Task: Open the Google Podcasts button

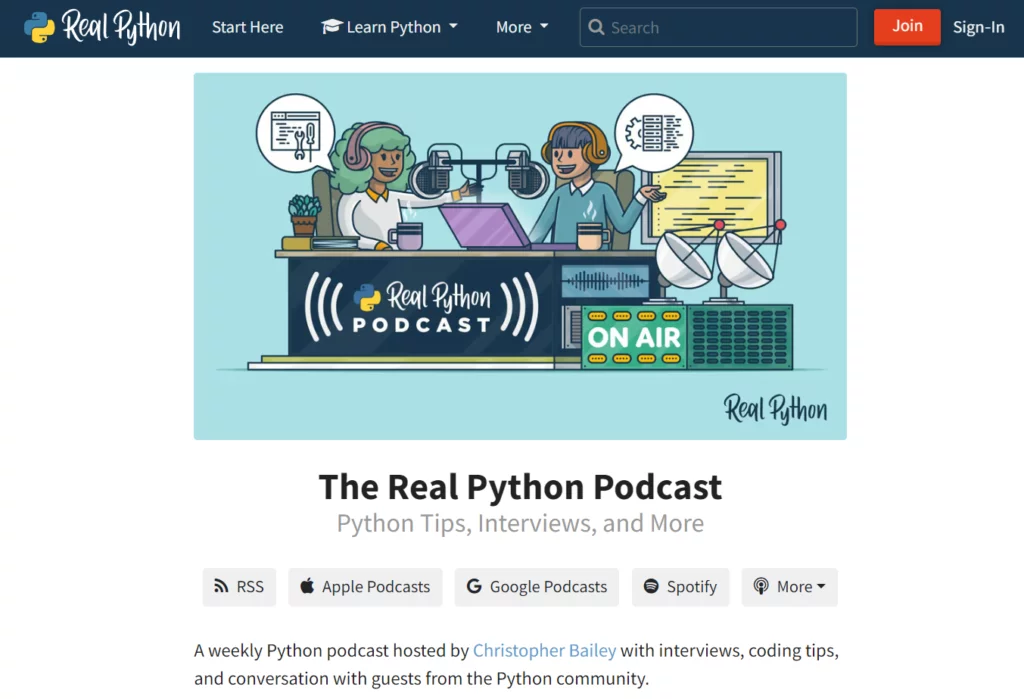Action: click(537, 587)
